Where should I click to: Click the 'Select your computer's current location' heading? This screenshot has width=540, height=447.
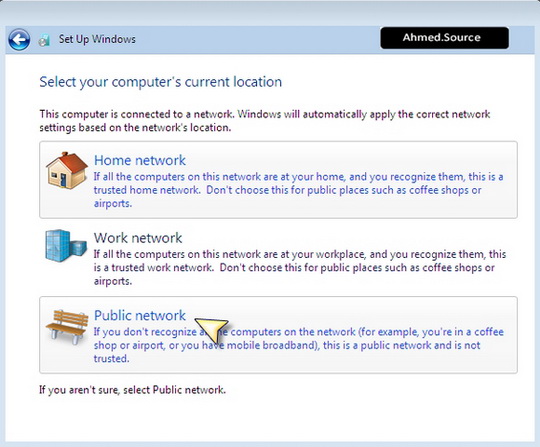(160, 82)
